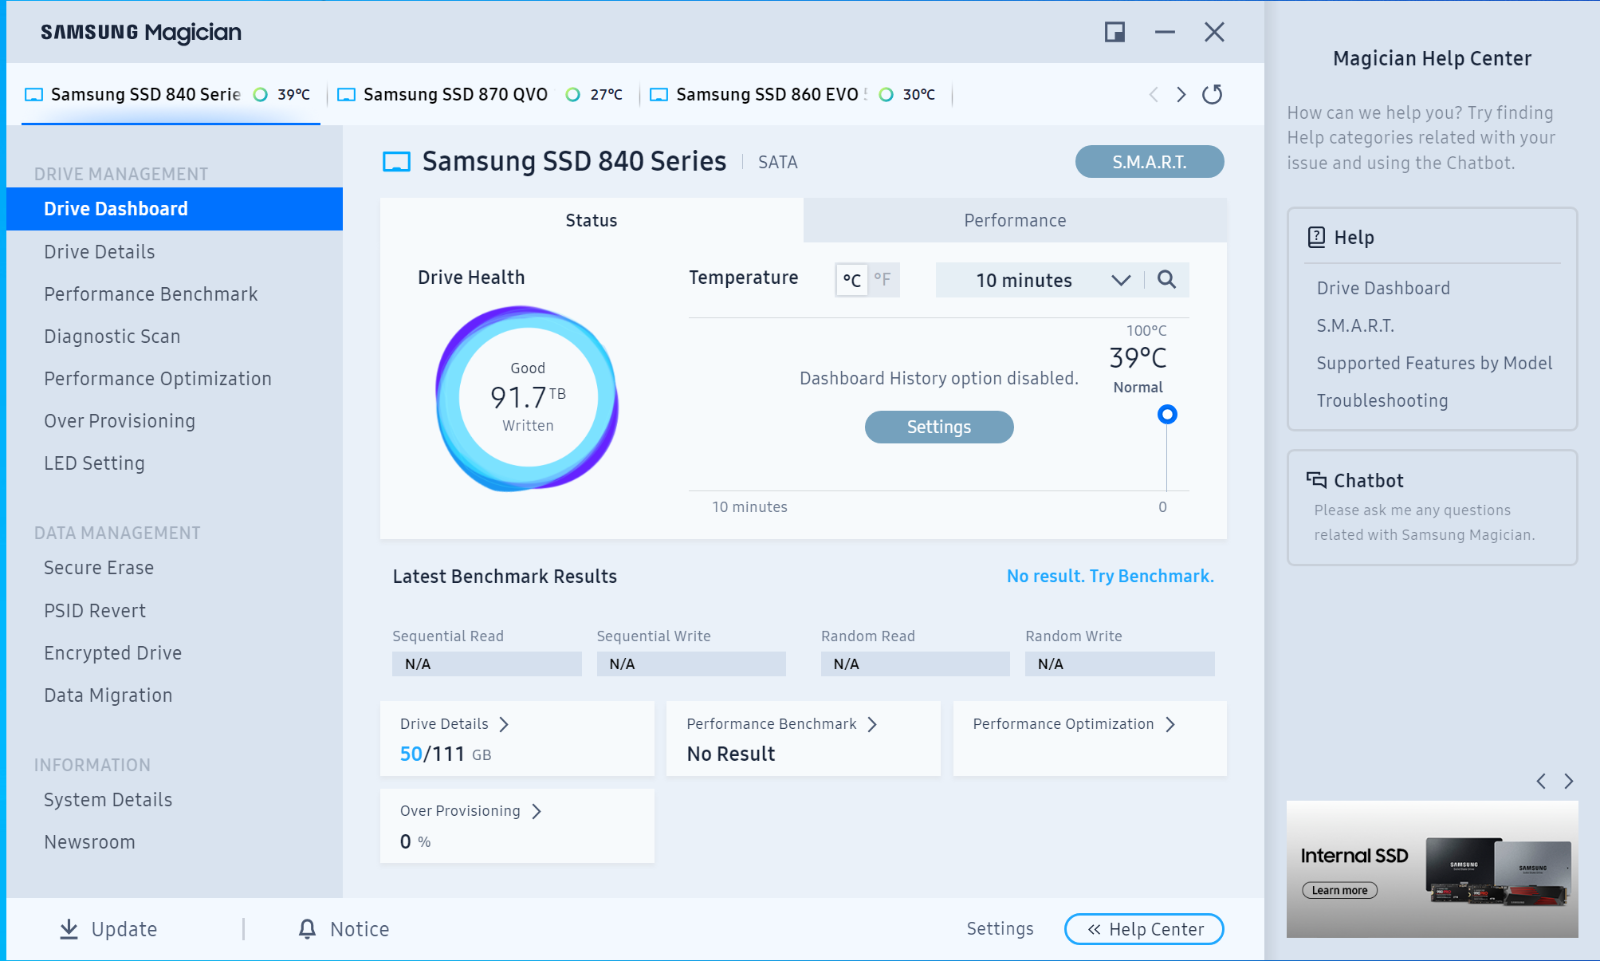Switch temperature unit to °C
The height and width of the screenshot is (961, 1600).
click(x=852, y=280)
